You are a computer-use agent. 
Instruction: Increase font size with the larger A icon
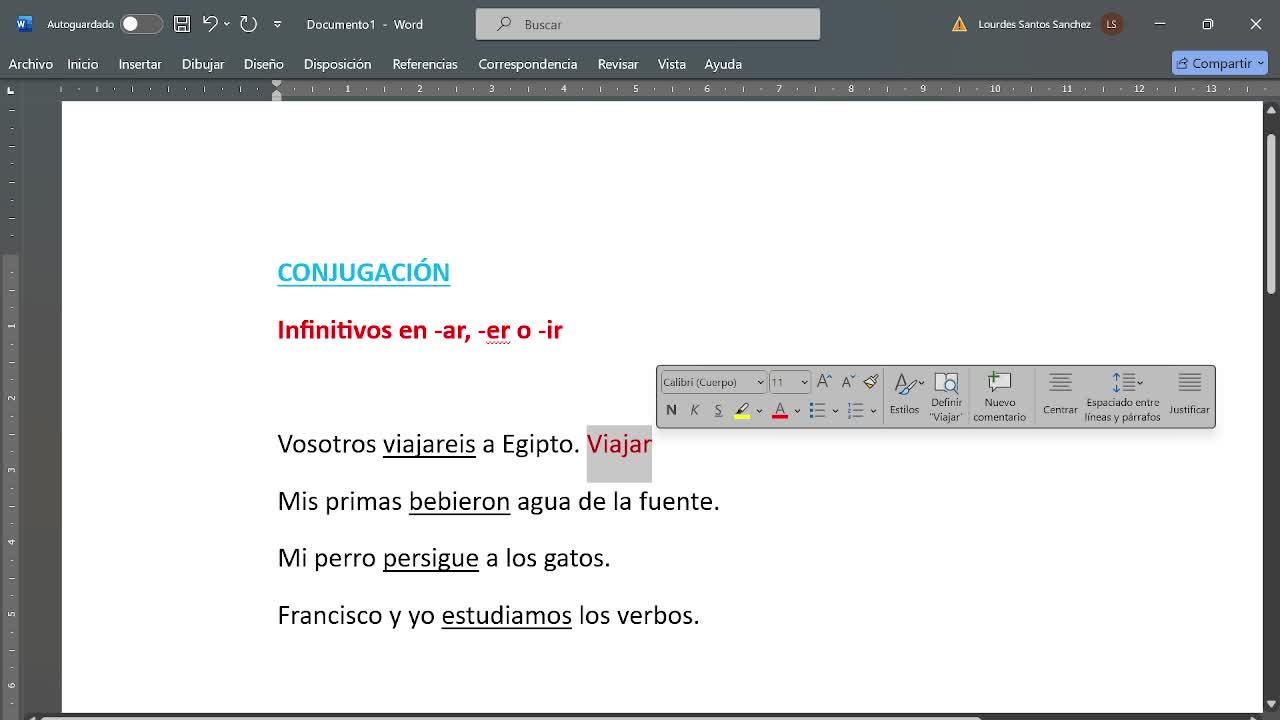[824, 382]
